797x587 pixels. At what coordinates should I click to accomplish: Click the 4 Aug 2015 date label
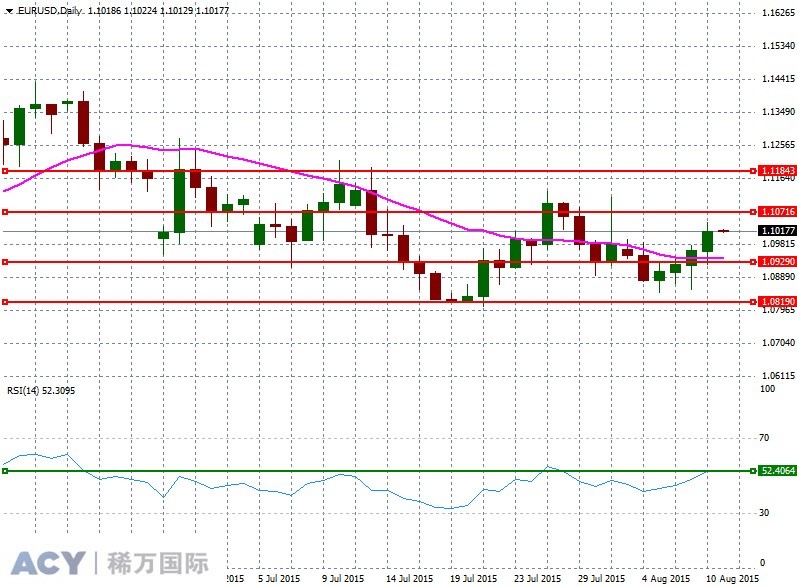pos(666,578)
